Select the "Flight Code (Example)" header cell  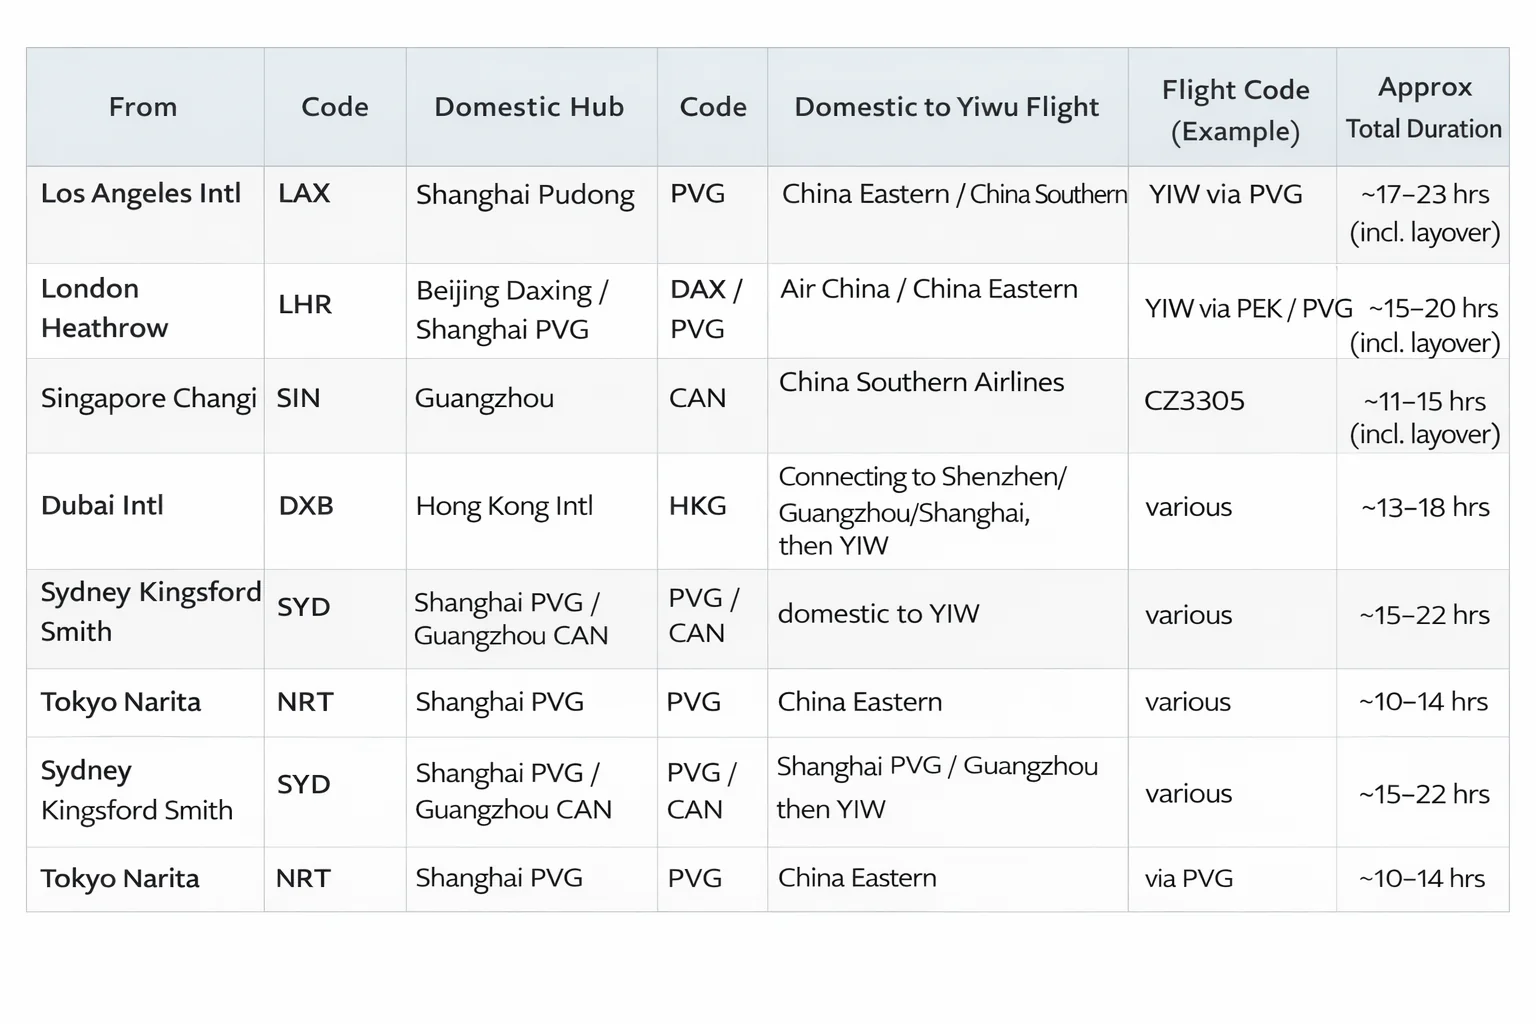1235,110
